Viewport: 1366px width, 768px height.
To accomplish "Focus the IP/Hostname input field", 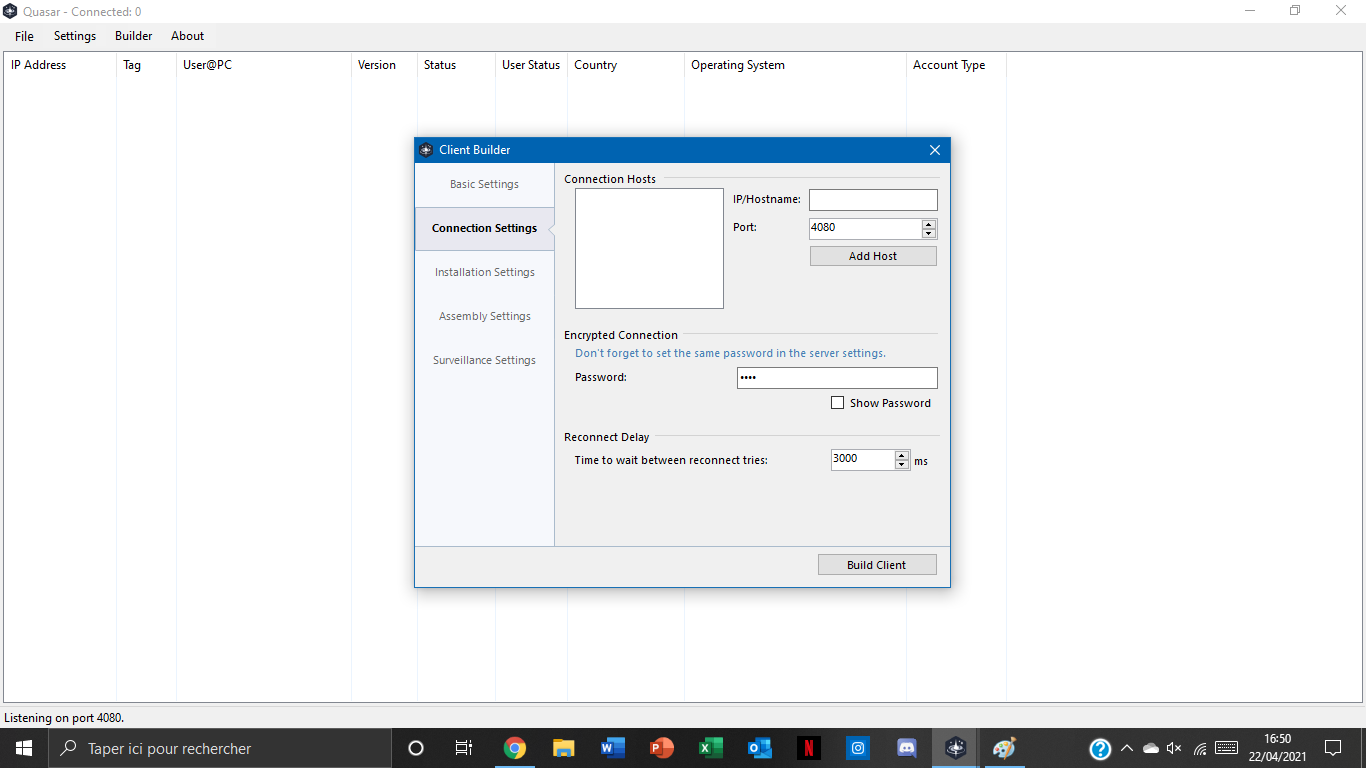I will tap(873, 200).
